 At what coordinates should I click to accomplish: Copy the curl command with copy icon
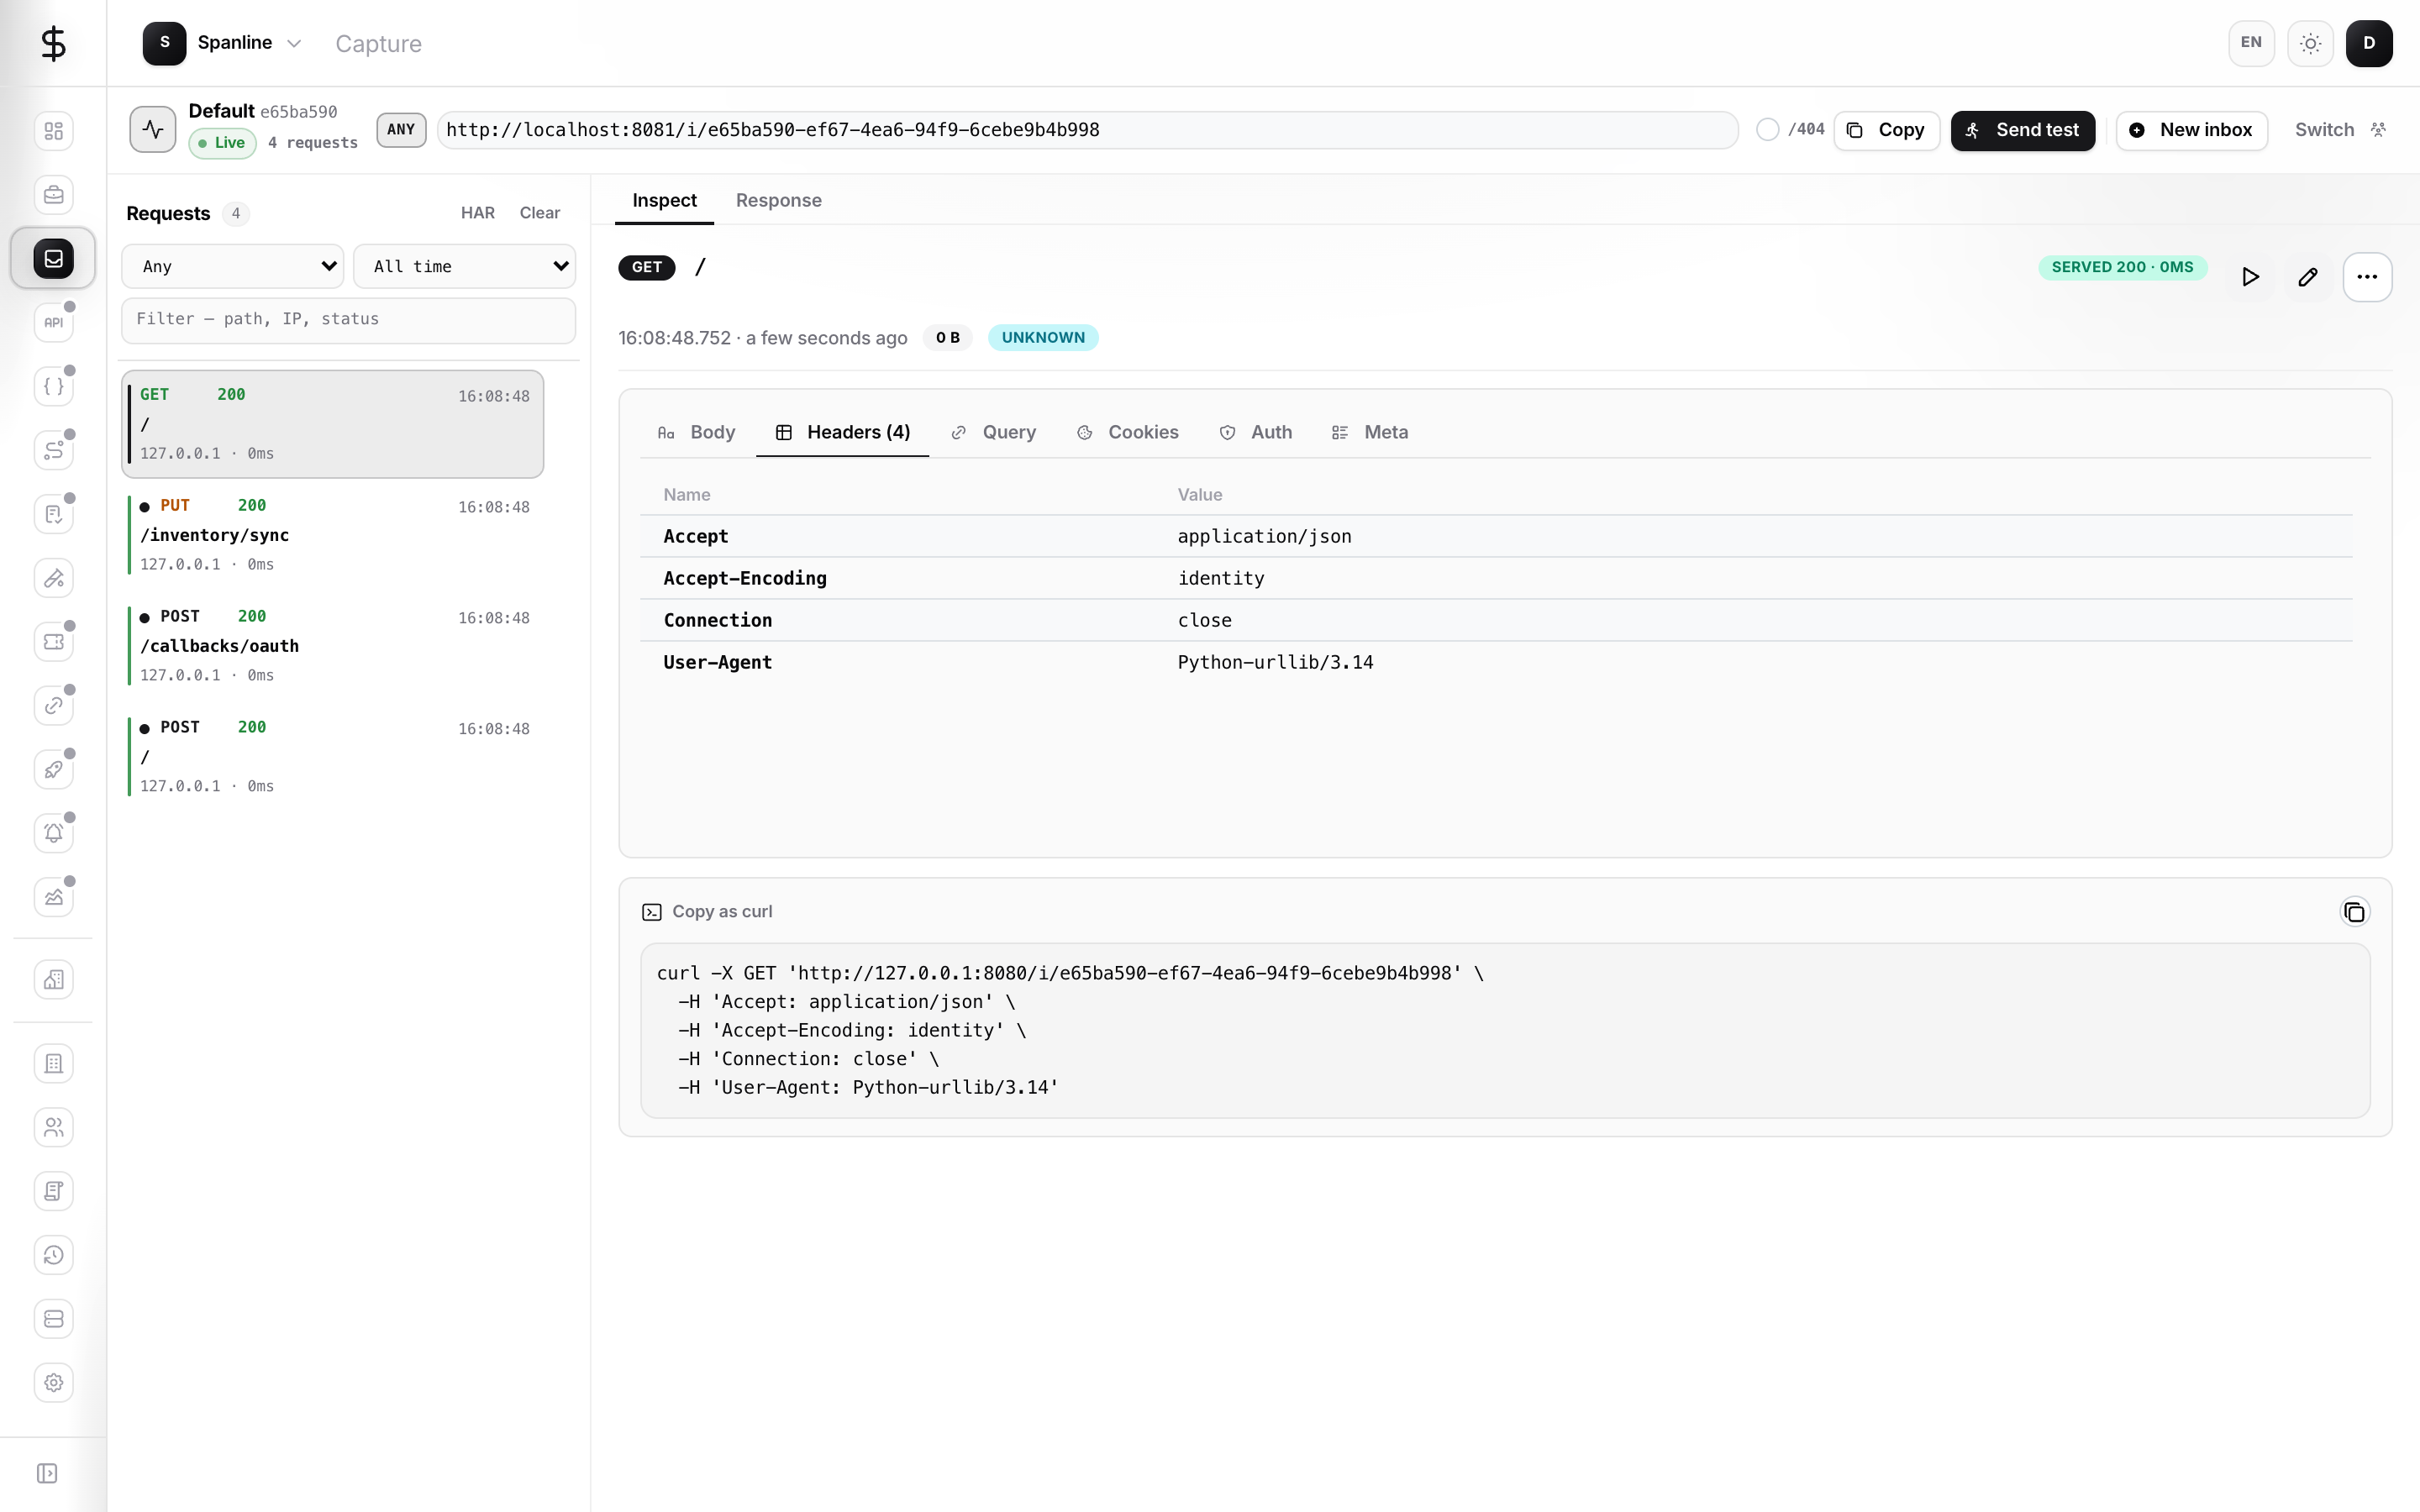(2354, 912)
